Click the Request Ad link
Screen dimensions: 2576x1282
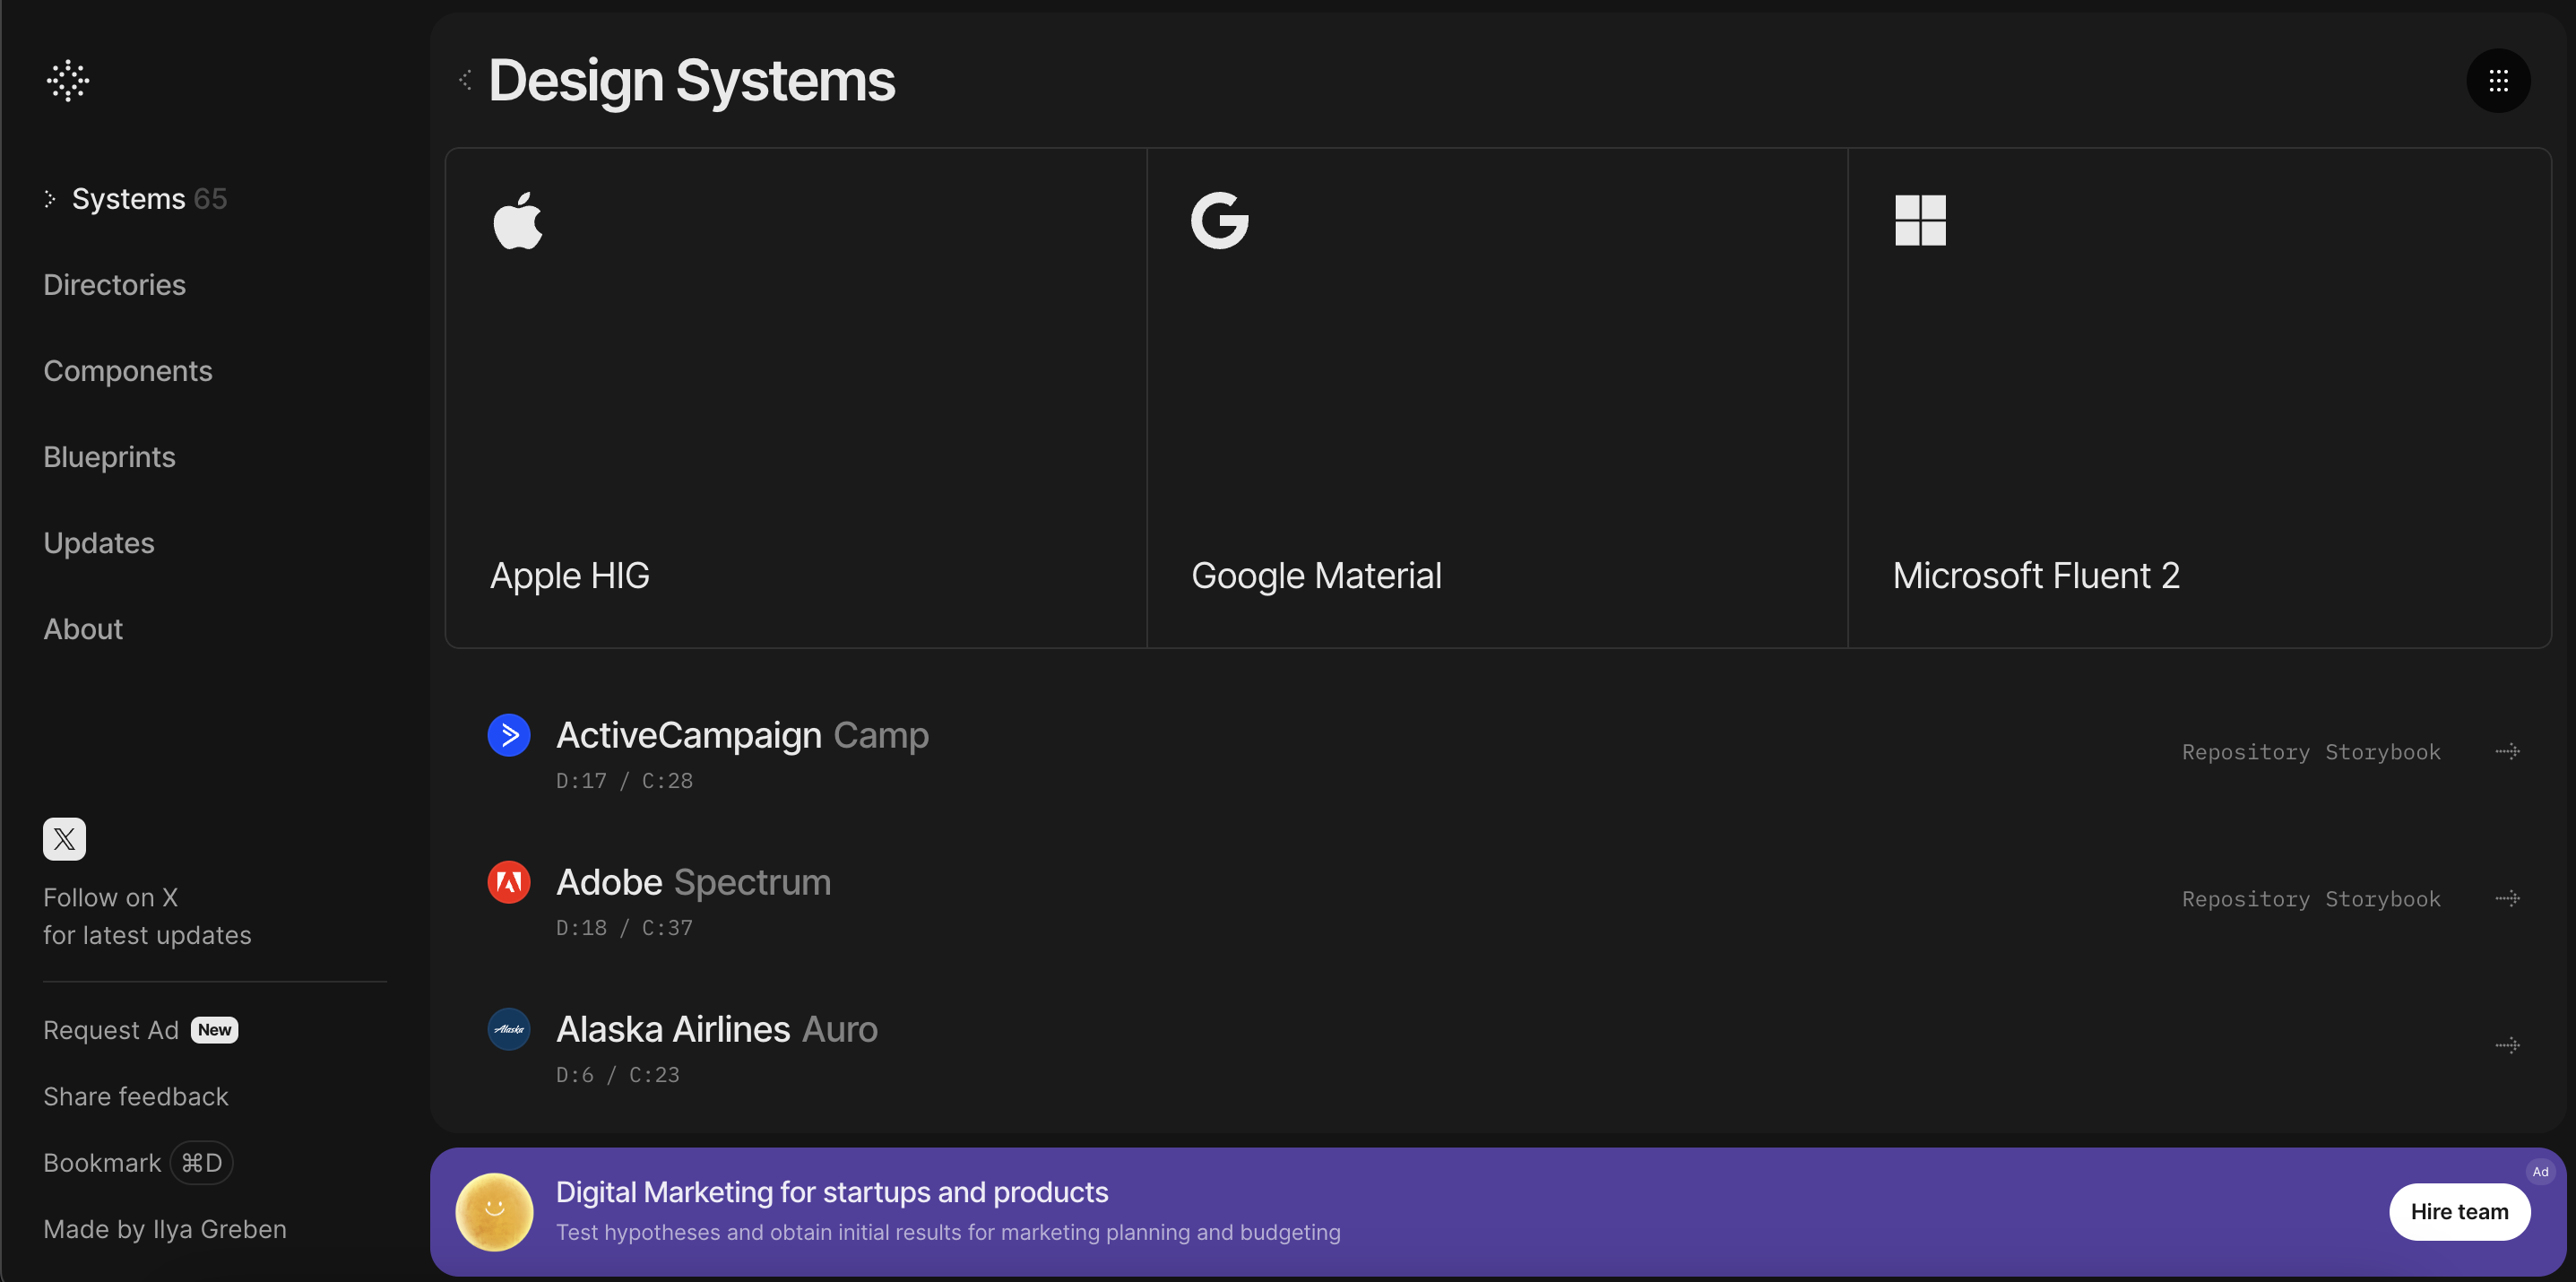click(x=111, y=1030)
